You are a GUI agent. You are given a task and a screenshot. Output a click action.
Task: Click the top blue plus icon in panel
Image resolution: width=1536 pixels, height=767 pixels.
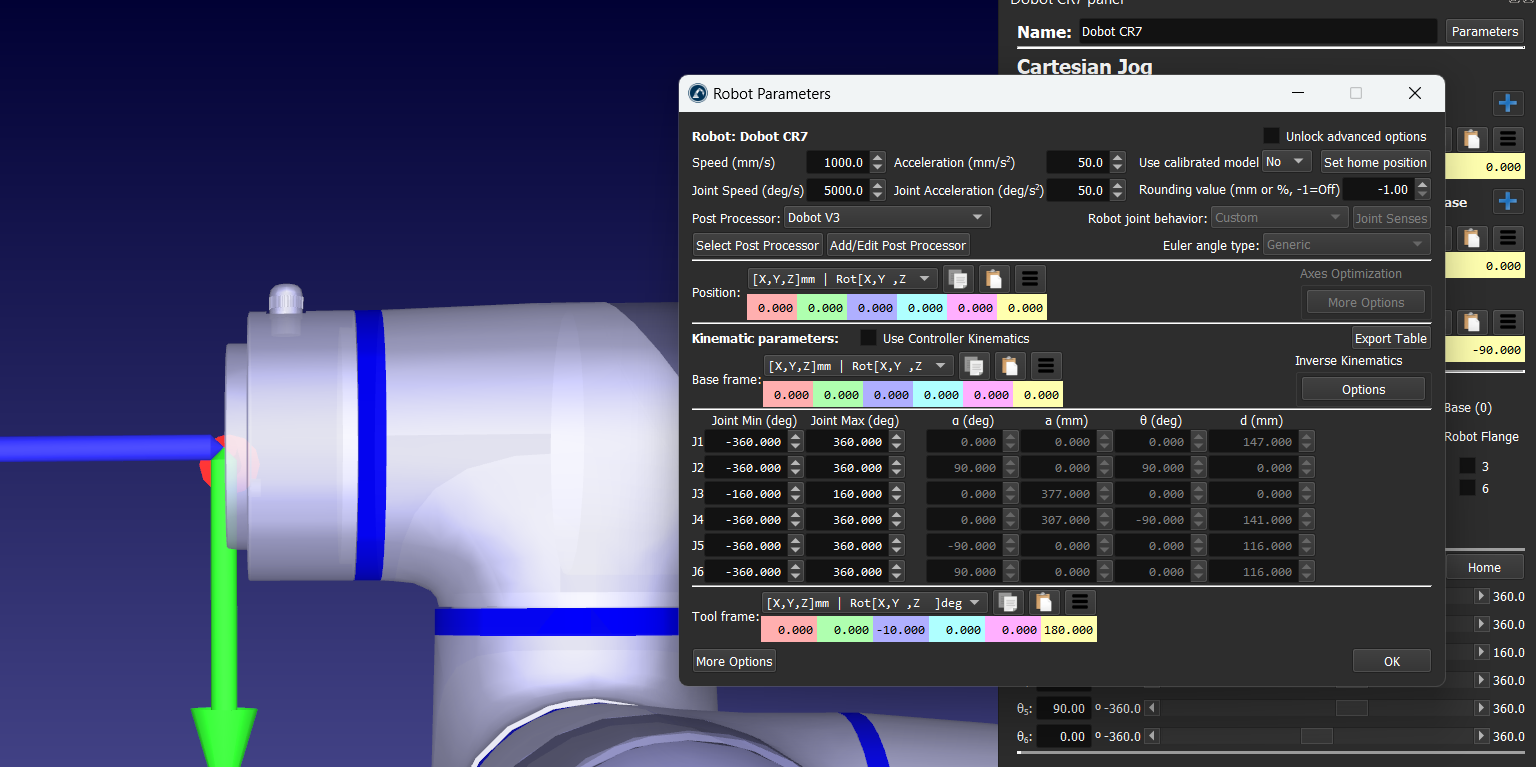click(x=1507, y=103)
